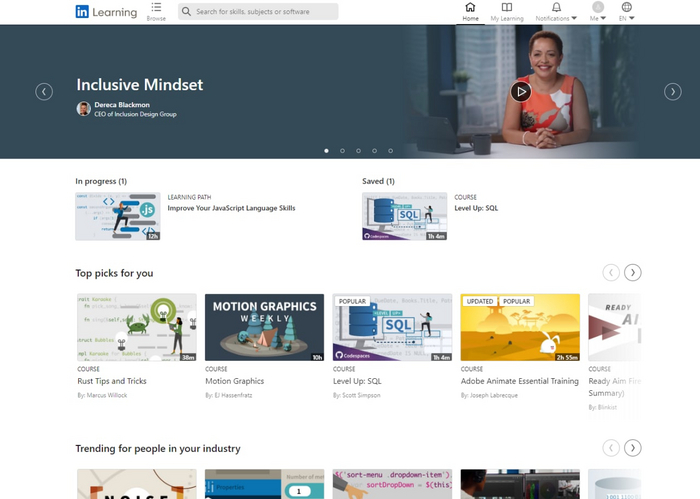Open Improve Your JavaScript Language Skills
This screenshot has height=499, width=700.
231,208
